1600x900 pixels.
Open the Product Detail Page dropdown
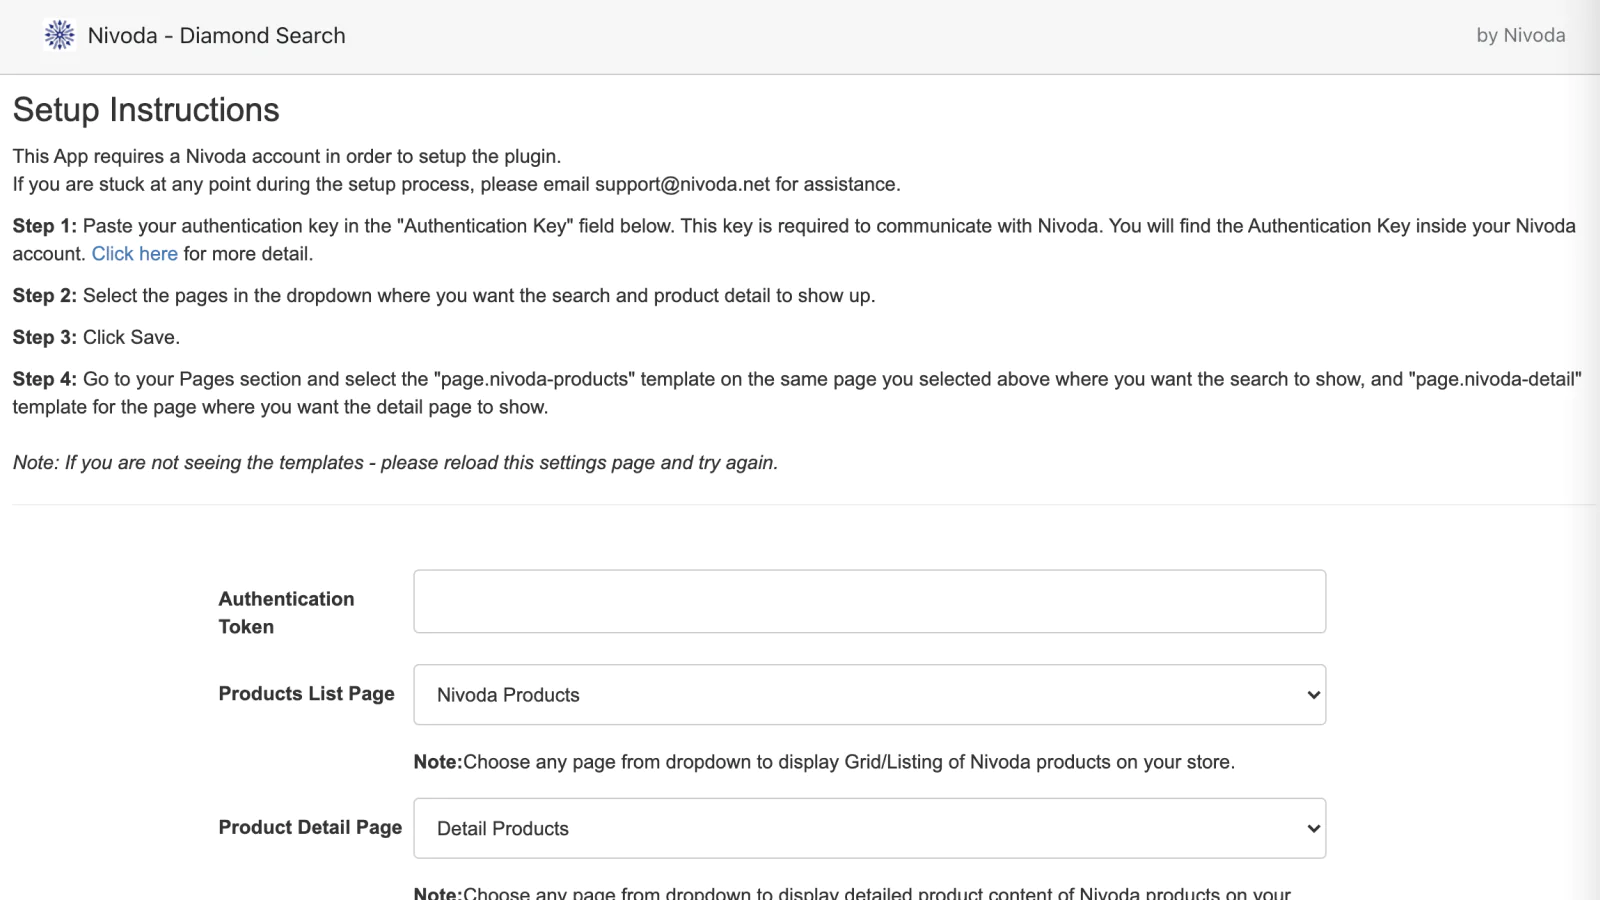869,828
